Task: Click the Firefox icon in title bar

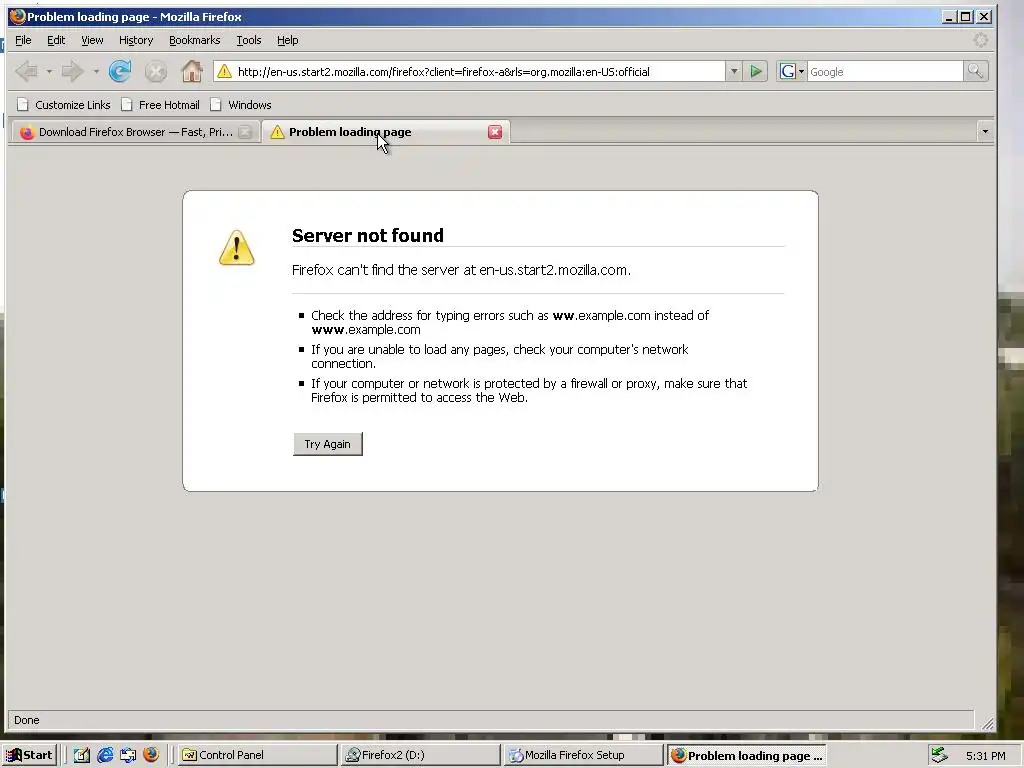Action: point(17,16)
